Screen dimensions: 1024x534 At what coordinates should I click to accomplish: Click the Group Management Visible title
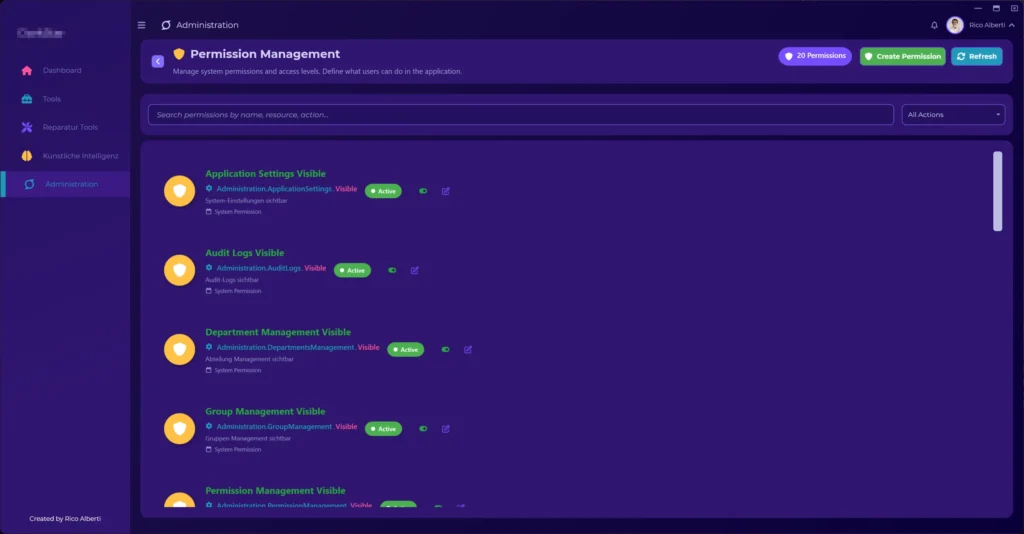[x=265, y=411]
